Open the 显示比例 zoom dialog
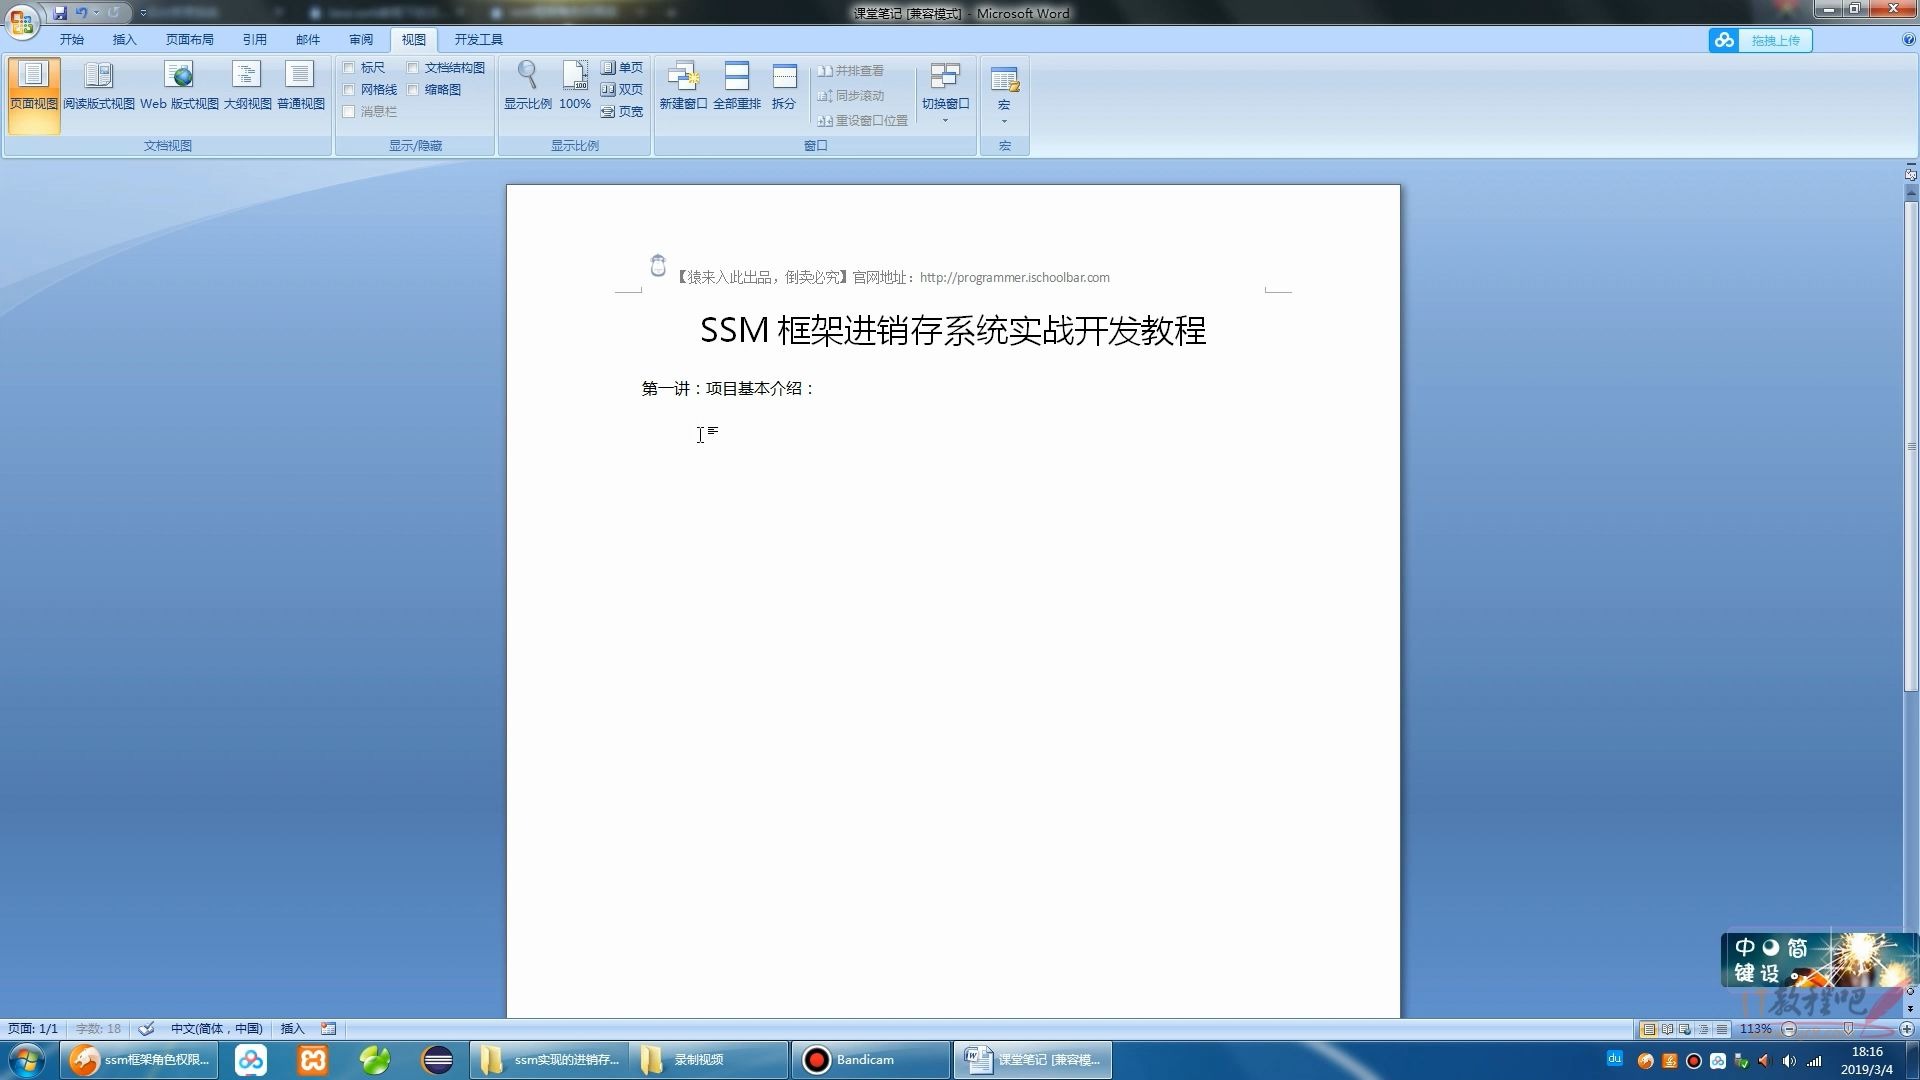1920x1080 pixels. [x=527, y=88]
